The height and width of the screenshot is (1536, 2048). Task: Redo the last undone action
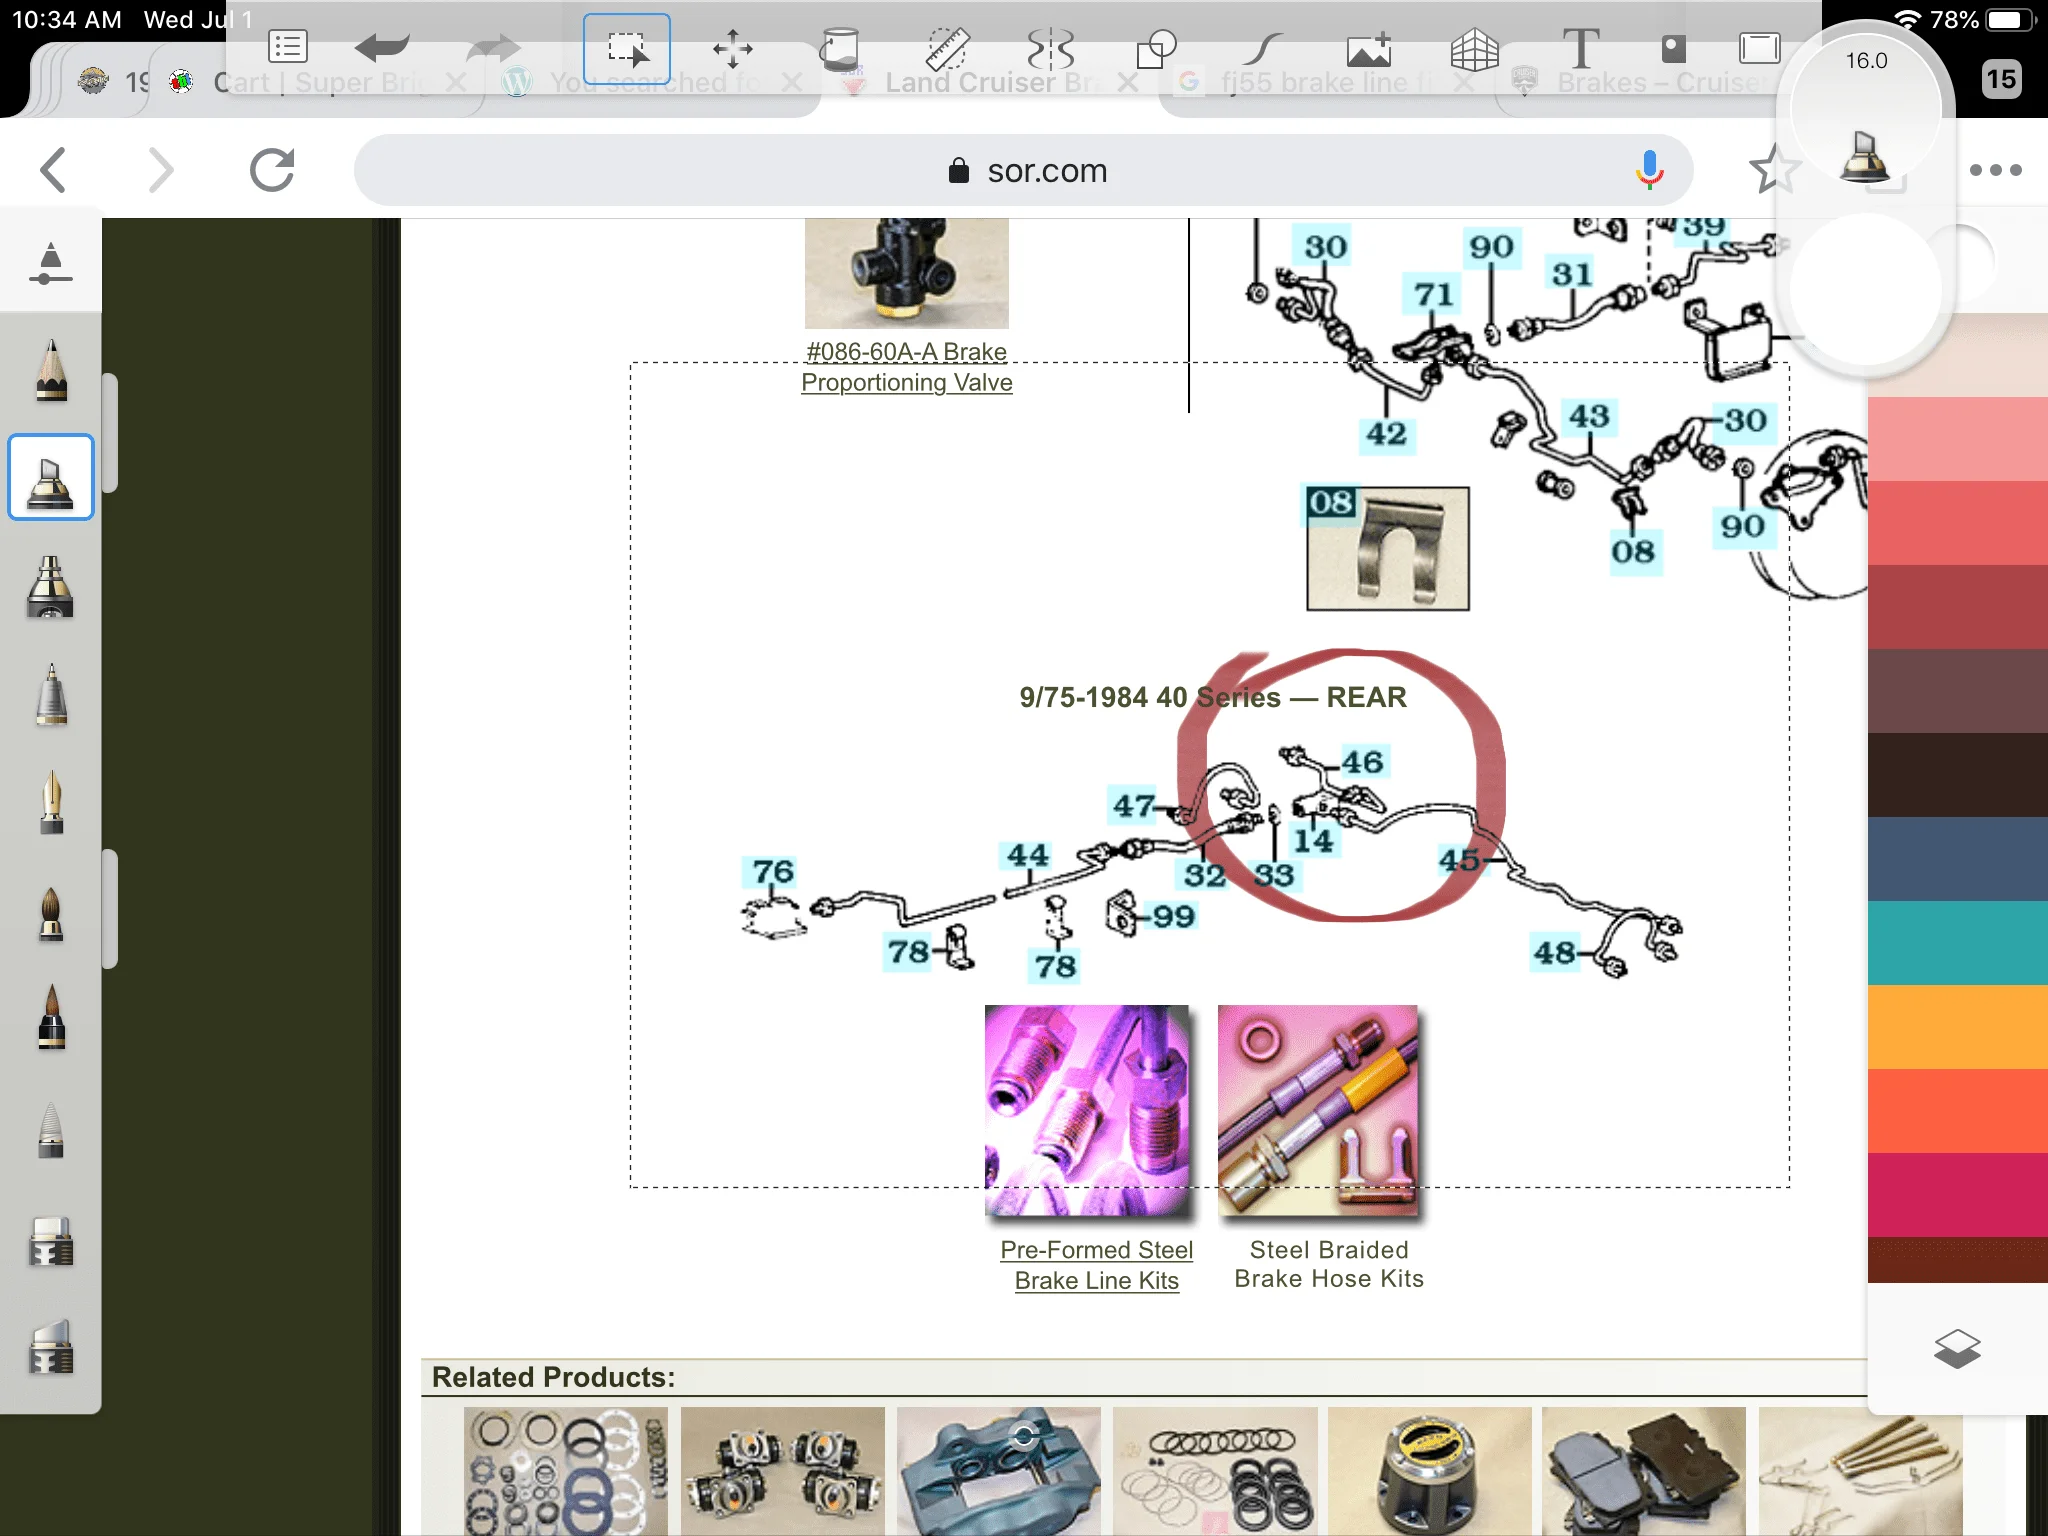[493, 47]
